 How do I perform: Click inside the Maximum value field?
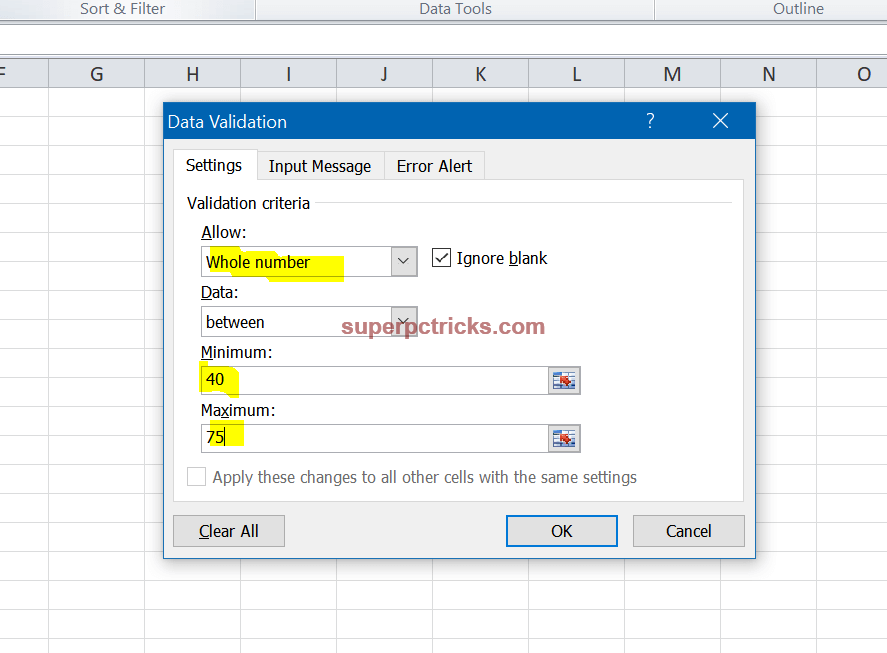pos(370,438)
